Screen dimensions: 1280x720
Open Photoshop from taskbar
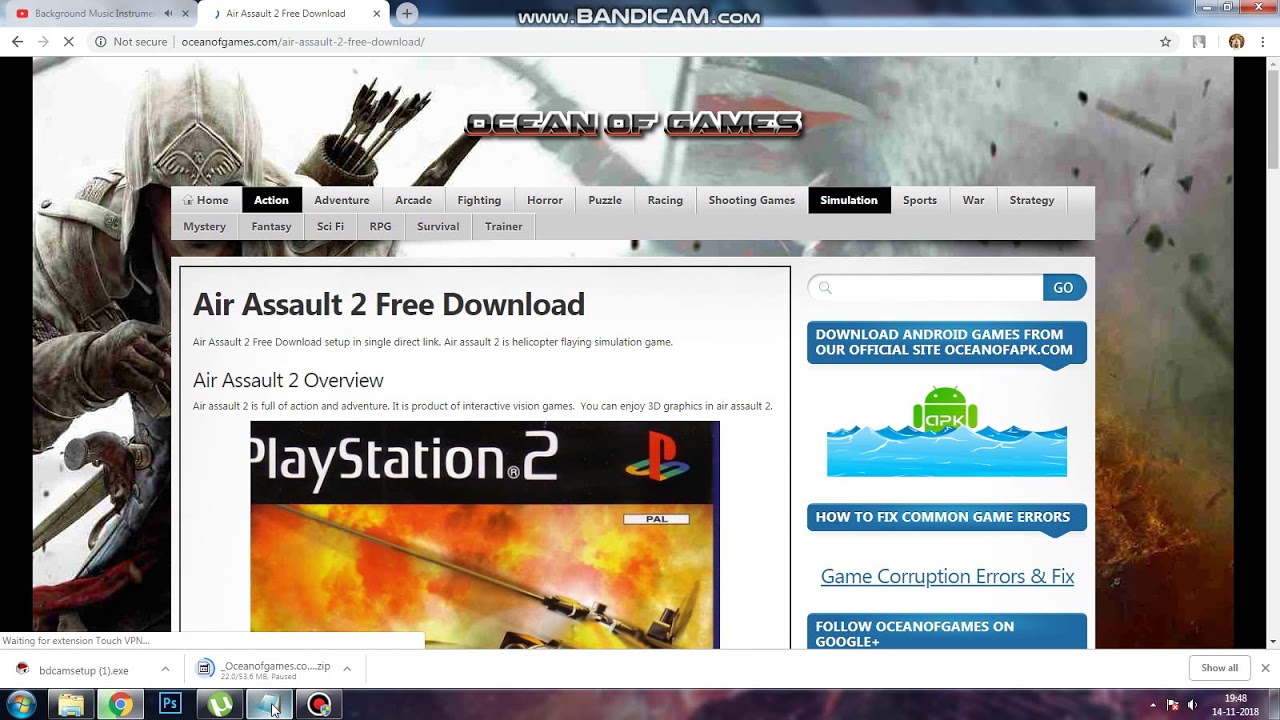point(170,705)
